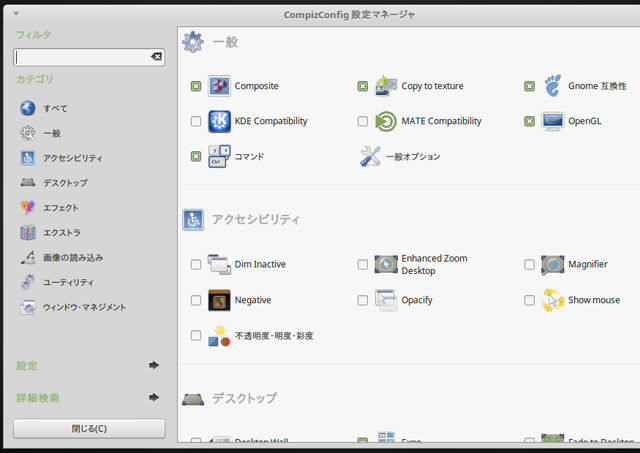Open the Copy to texture plugin icon
This screenshot has width=640, height=453.
point(386,86)
